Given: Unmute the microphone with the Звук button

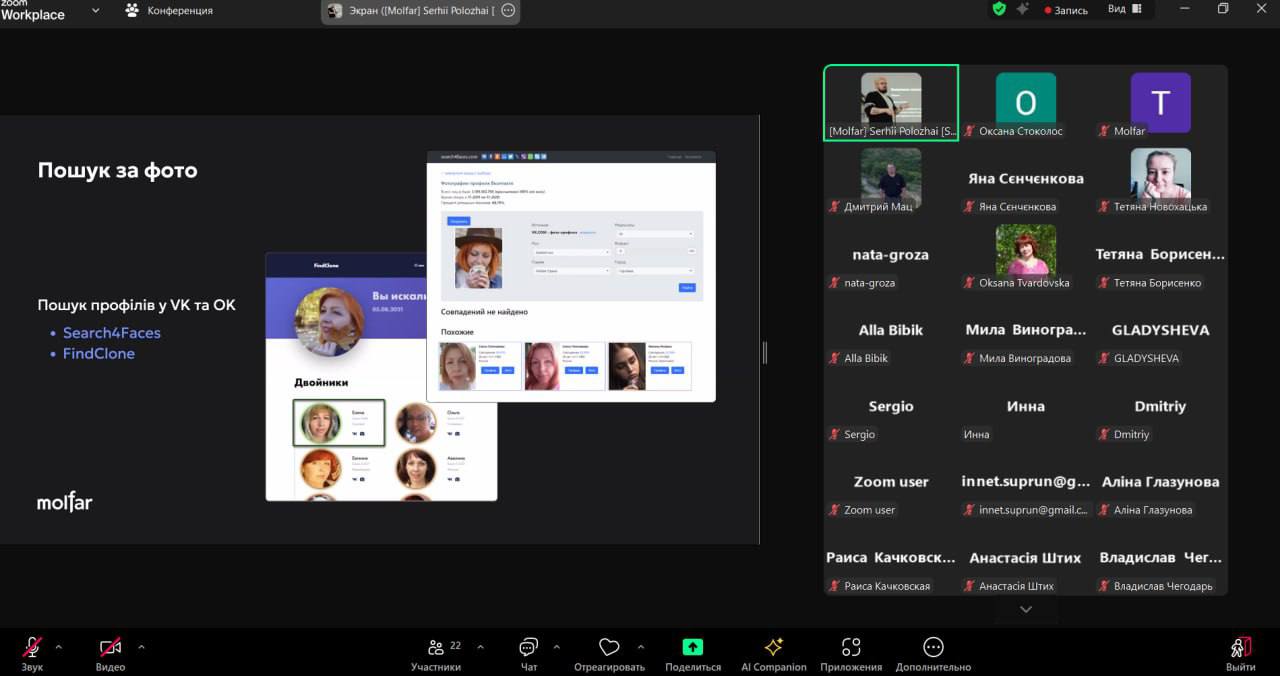Looking at the screenshot, I should tap(32, 653).
